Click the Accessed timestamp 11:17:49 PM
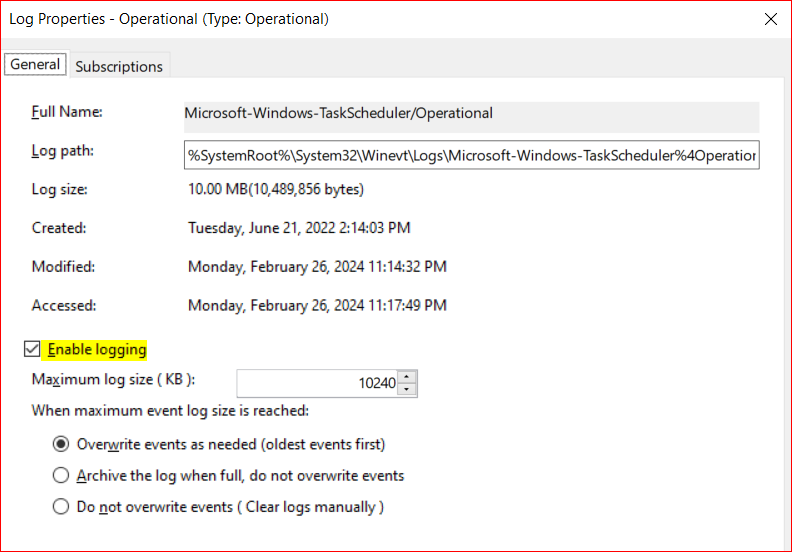The height and width of the screenshot is (552, 792). 408,306
